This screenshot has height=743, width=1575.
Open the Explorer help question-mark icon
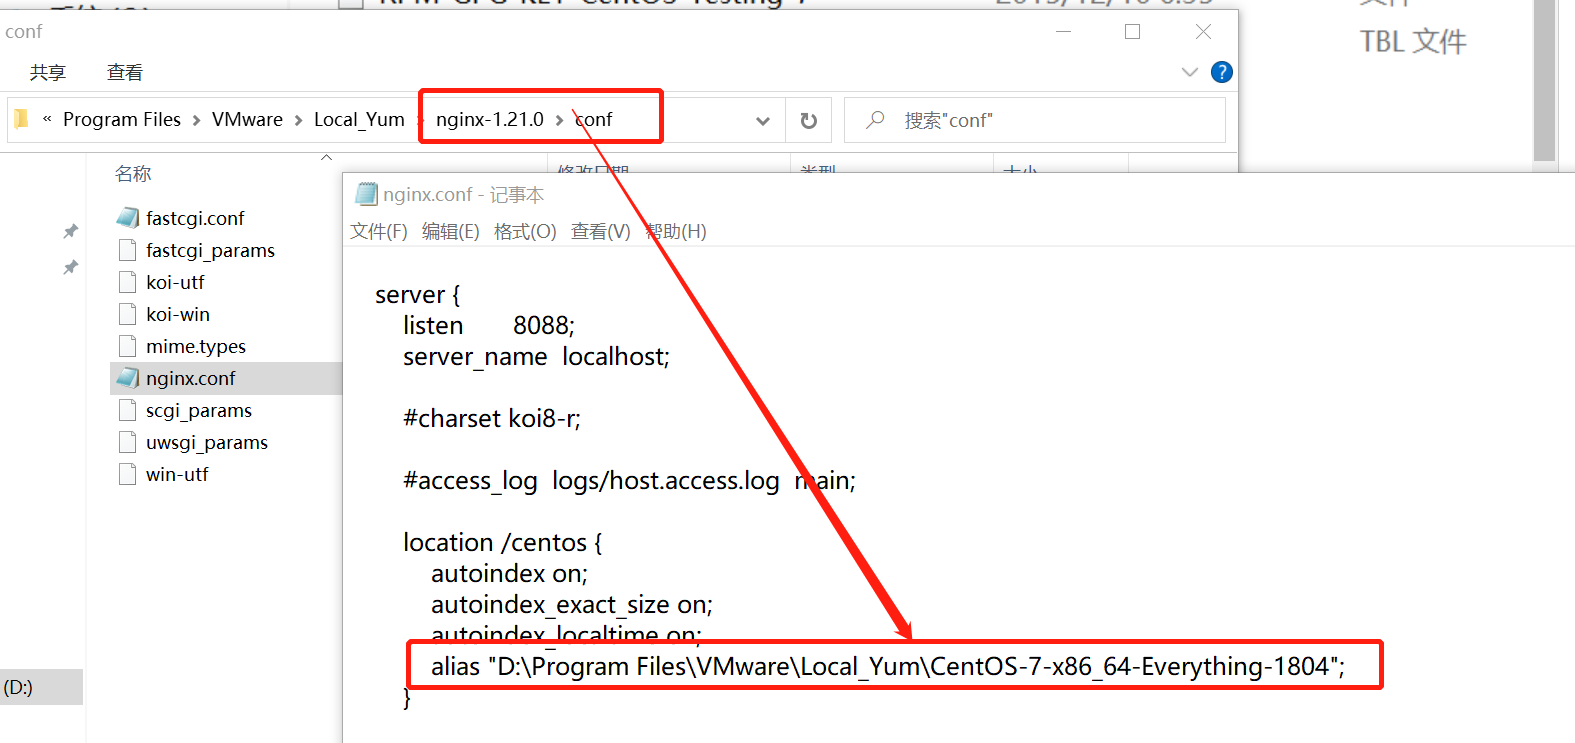point(1221,72)
